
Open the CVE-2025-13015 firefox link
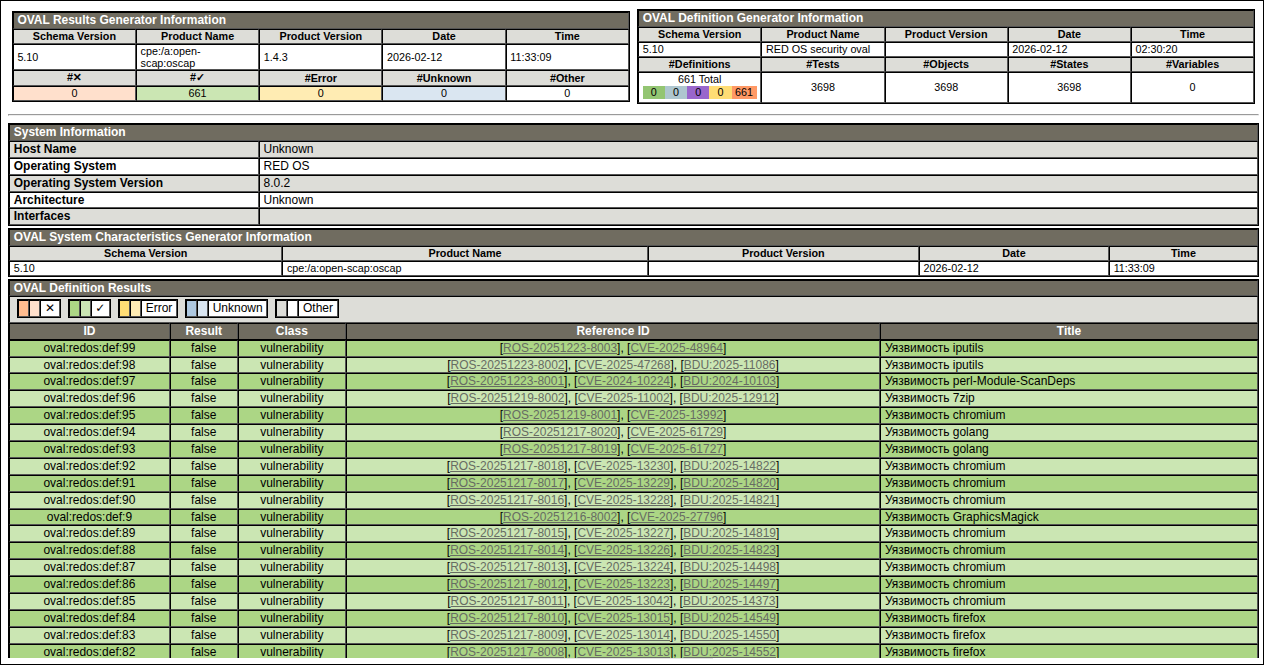click(x=625, y=618)
